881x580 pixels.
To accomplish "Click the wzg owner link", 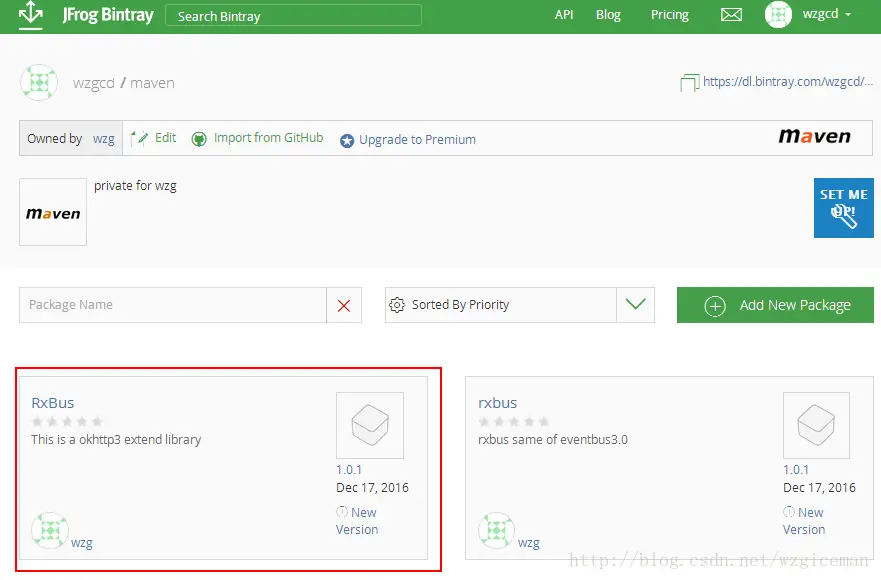I will point(103,138).
